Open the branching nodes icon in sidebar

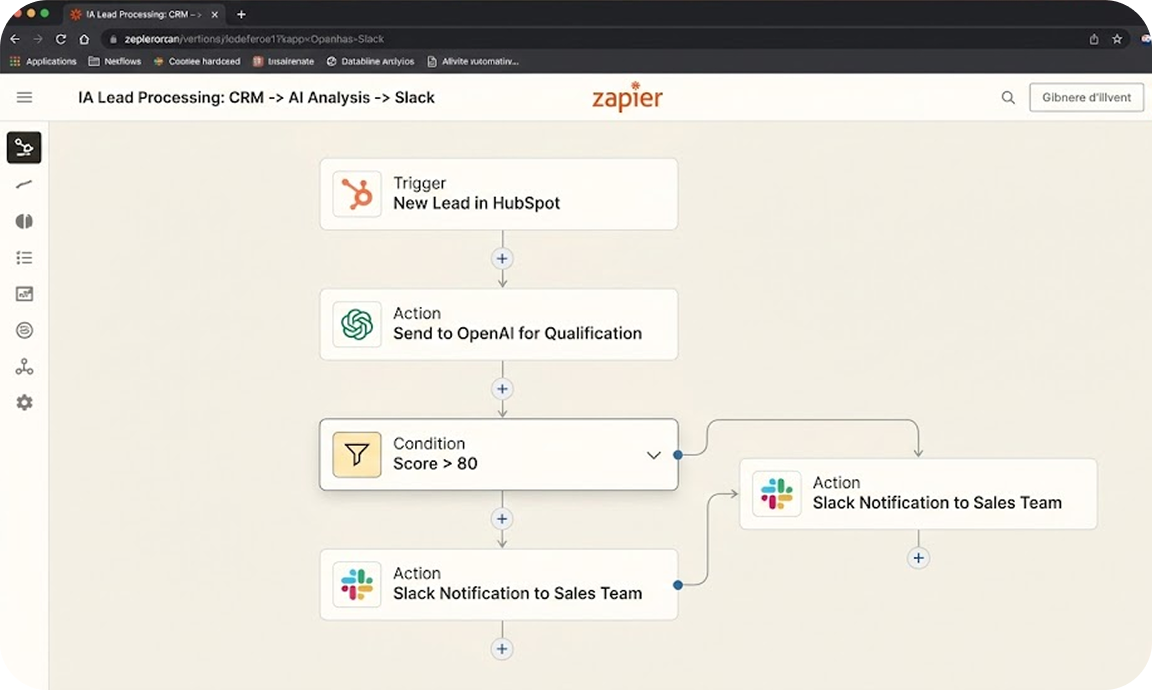[x=24, y=367]
